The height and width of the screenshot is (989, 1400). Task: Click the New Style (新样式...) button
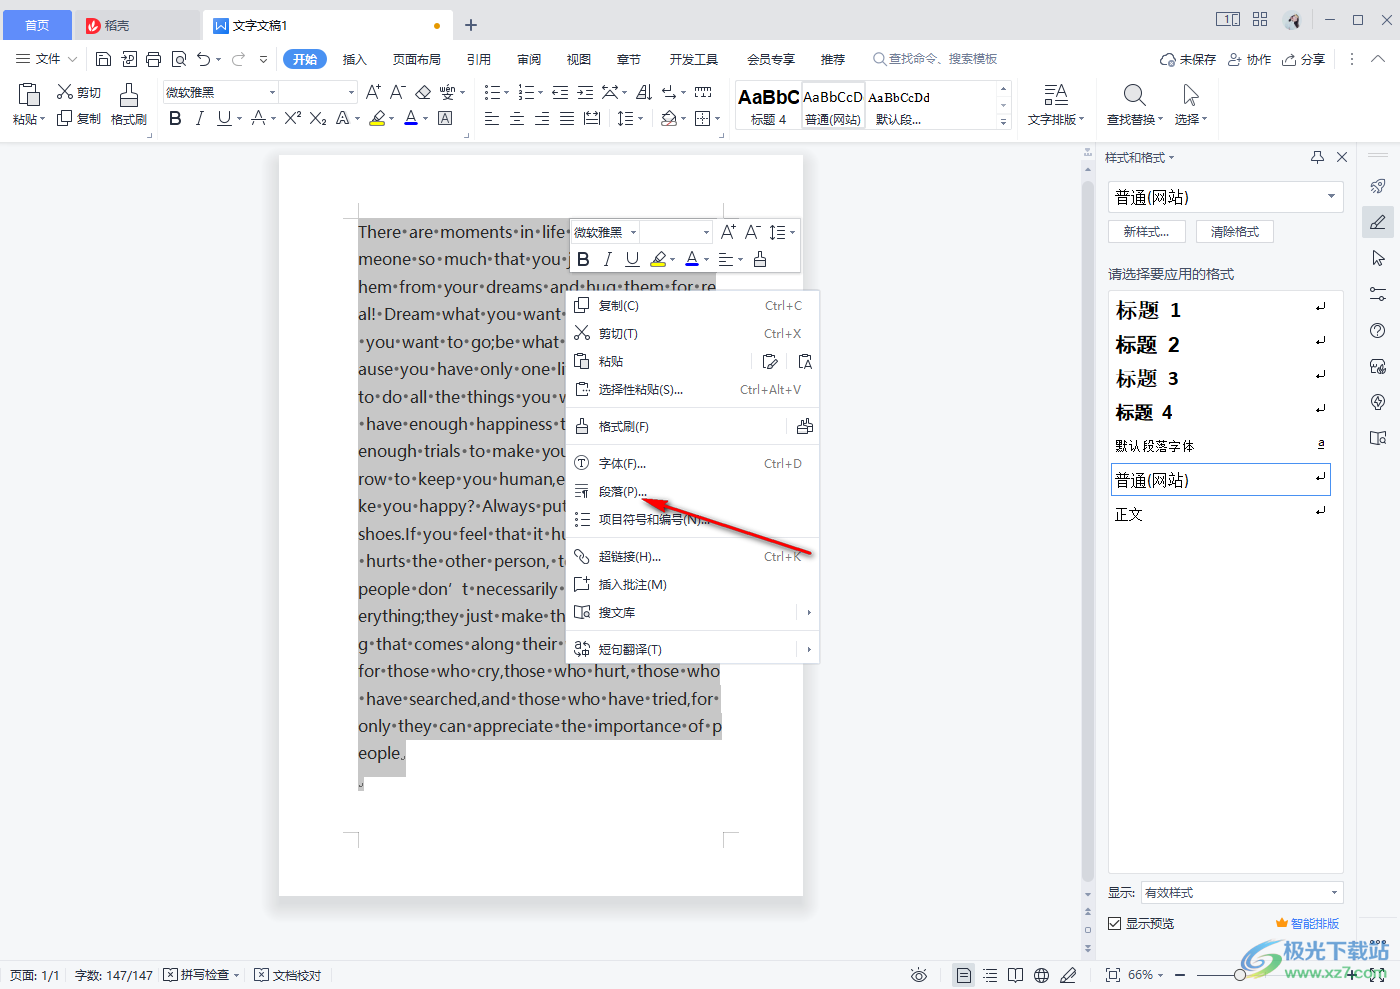pos(1146,231)
